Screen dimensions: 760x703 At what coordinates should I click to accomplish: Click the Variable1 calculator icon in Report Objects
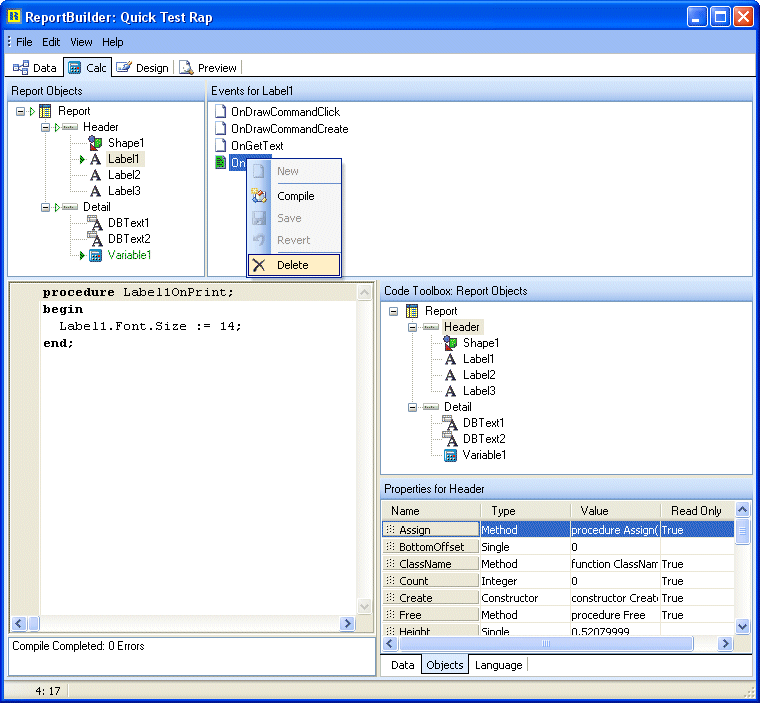tap(95, 255)
